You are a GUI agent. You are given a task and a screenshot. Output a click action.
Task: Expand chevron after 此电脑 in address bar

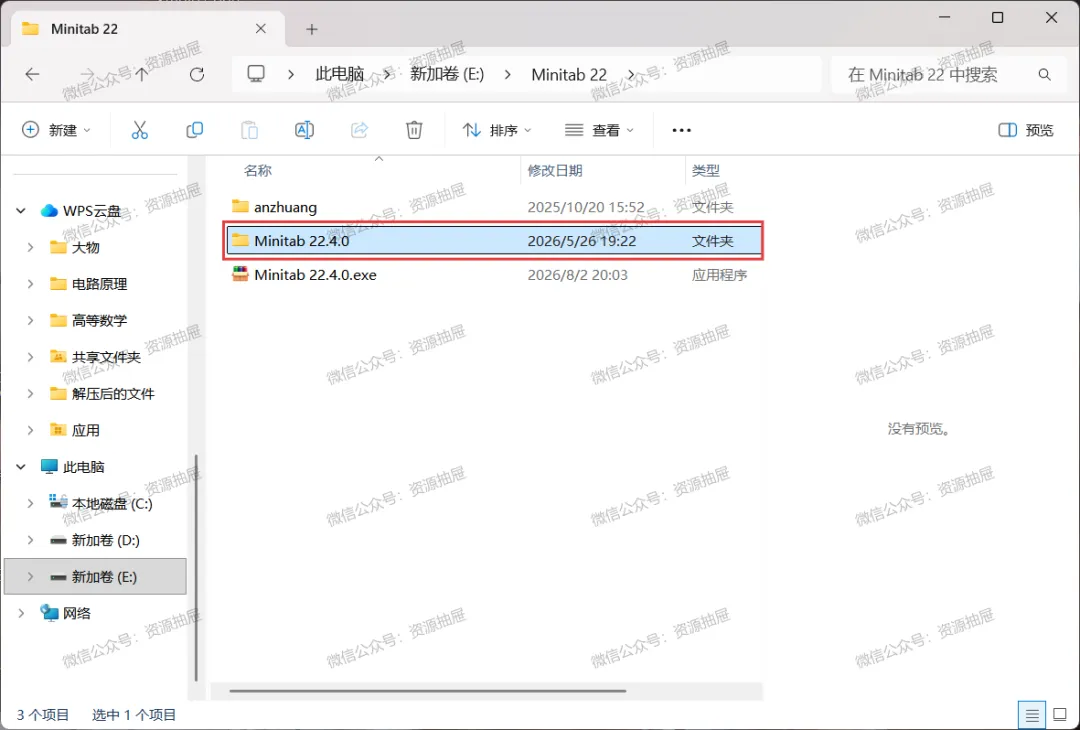coord(387,74)
